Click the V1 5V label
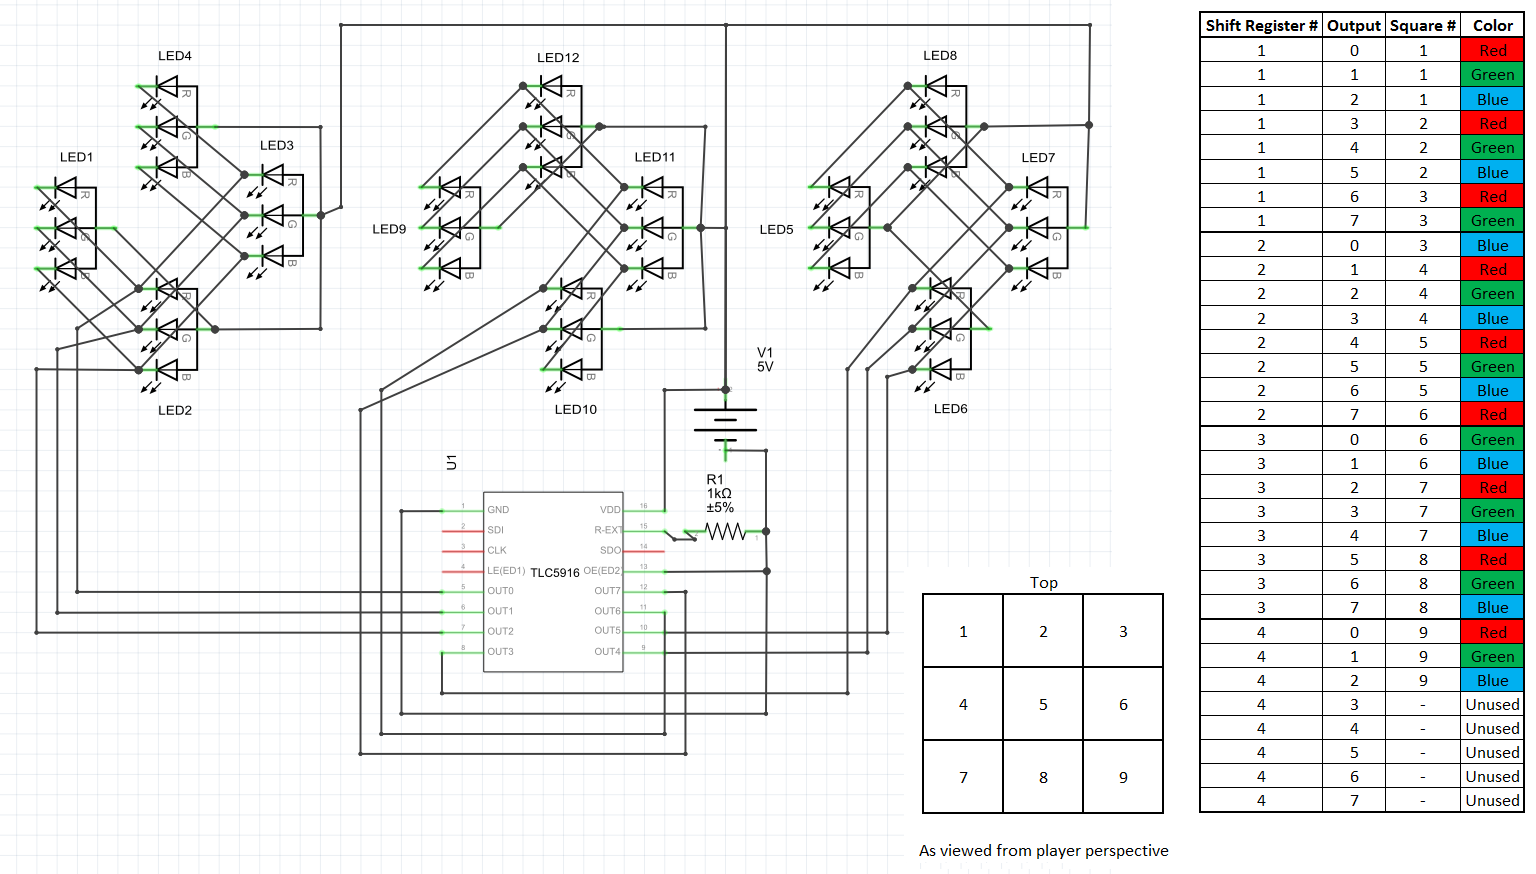This screenshot has height=874, width=1536. (x=765, y=359)
